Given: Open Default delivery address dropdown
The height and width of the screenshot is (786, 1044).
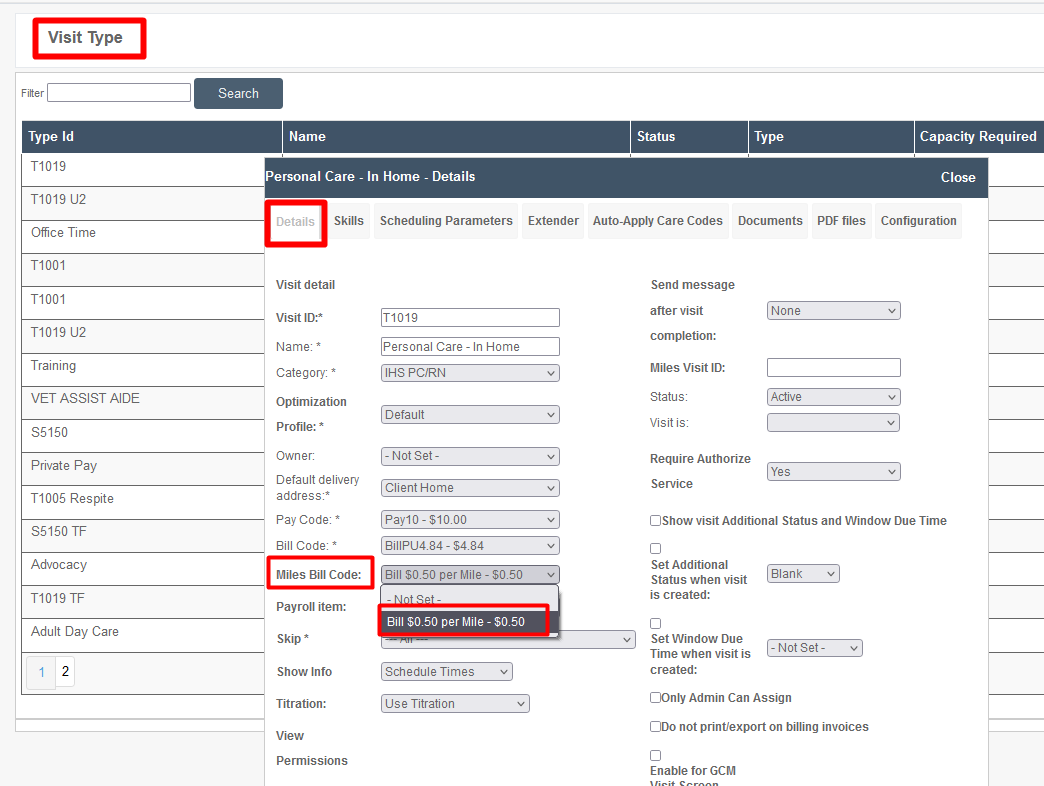Looking at the screenshot, I should pos(470,488).
